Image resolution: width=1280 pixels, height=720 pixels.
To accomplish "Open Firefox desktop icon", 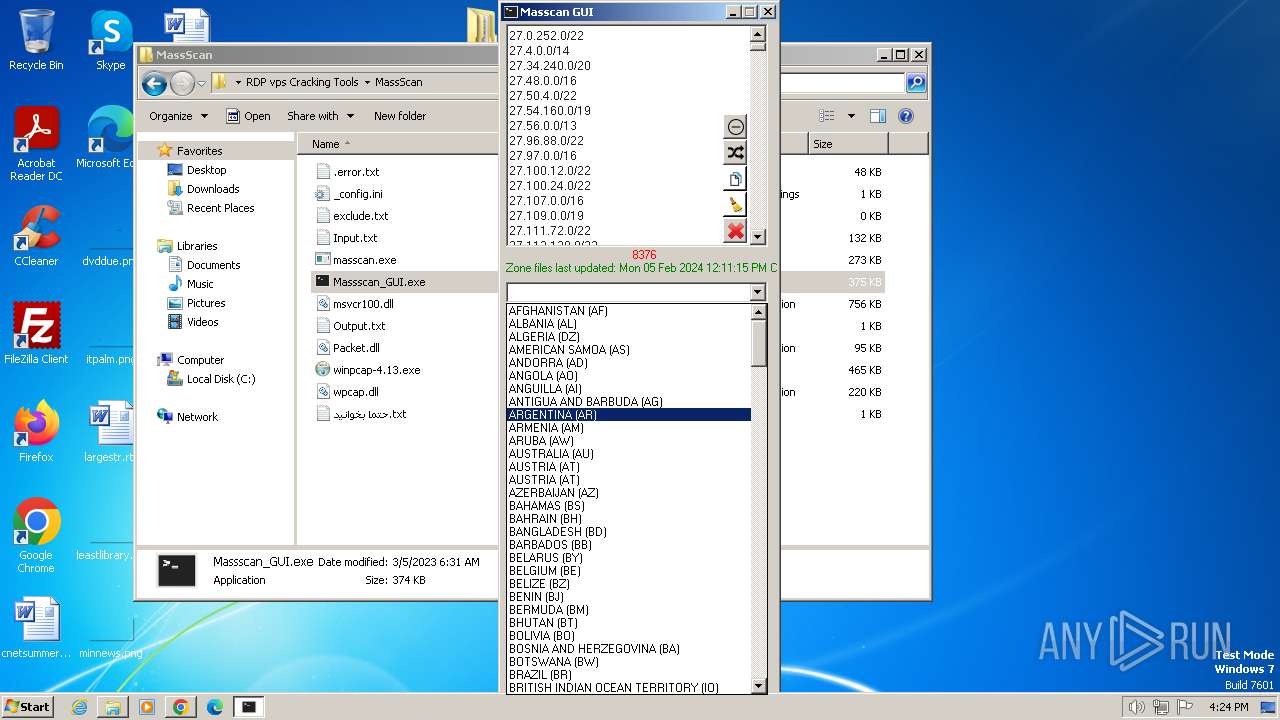I will pyautogui.click(x=36, y=432).
